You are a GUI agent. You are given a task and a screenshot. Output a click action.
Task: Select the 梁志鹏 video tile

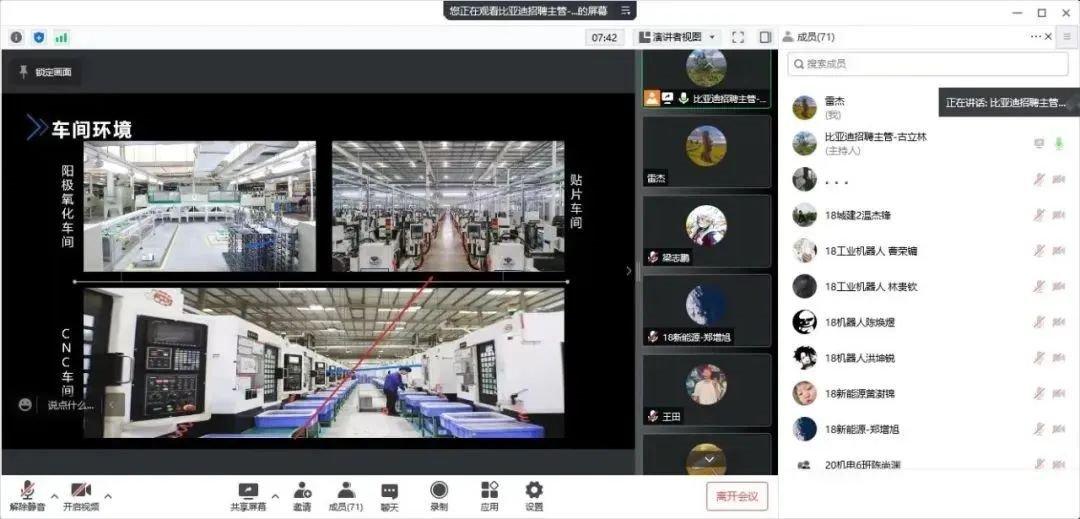pos(706,231)
